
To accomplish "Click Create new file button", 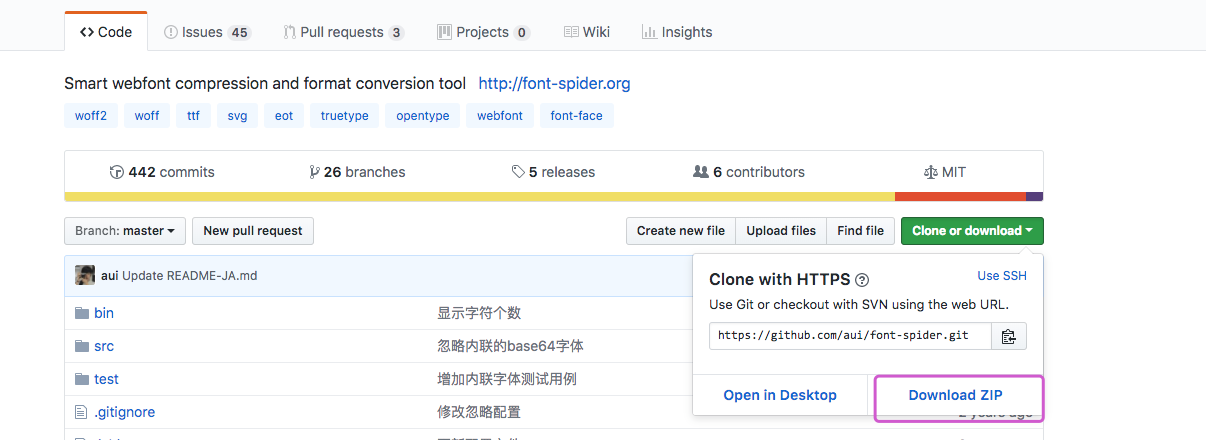I will (681, 231).
